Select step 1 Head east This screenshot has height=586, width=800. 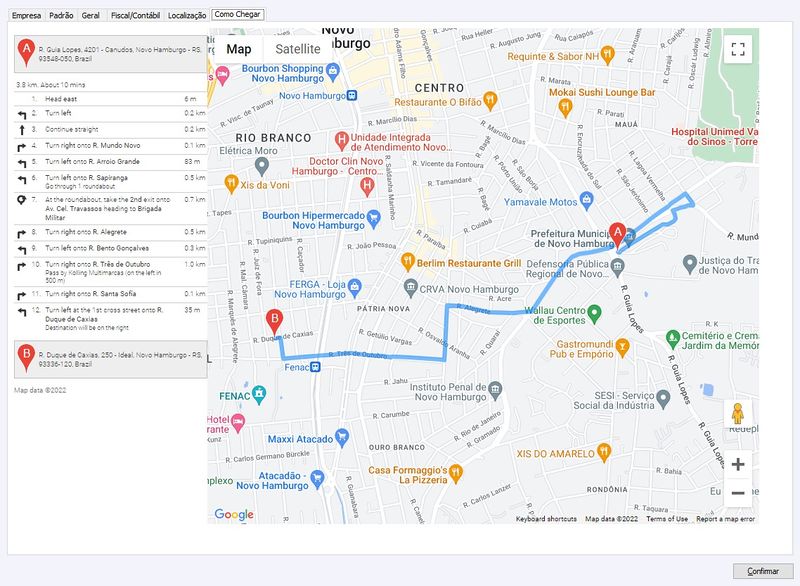(110, 99)
